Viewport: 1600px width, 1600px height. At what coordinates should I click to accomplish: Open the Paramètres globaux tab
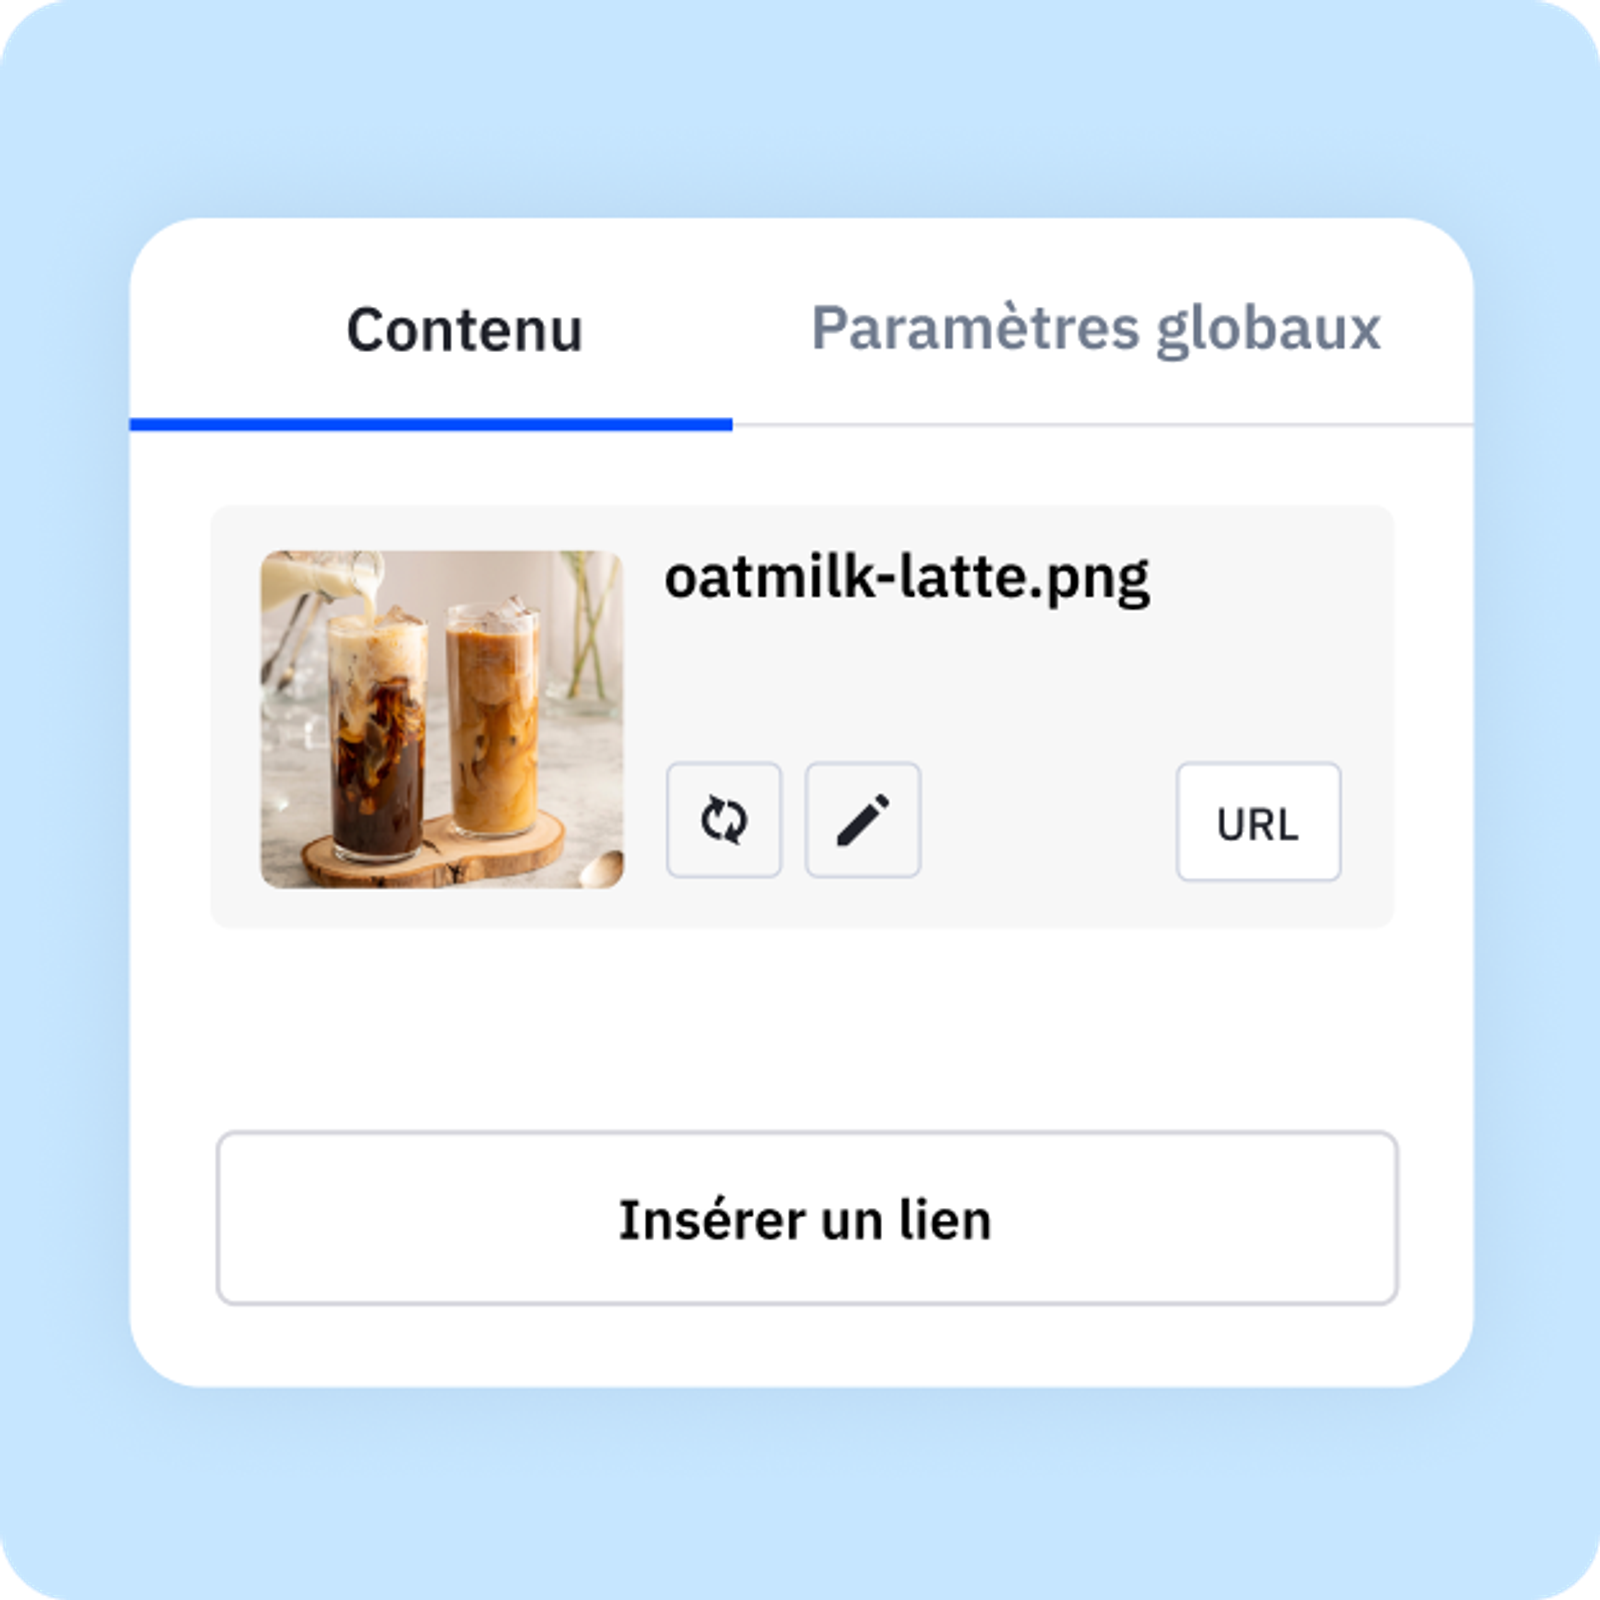coord(1095,328)
